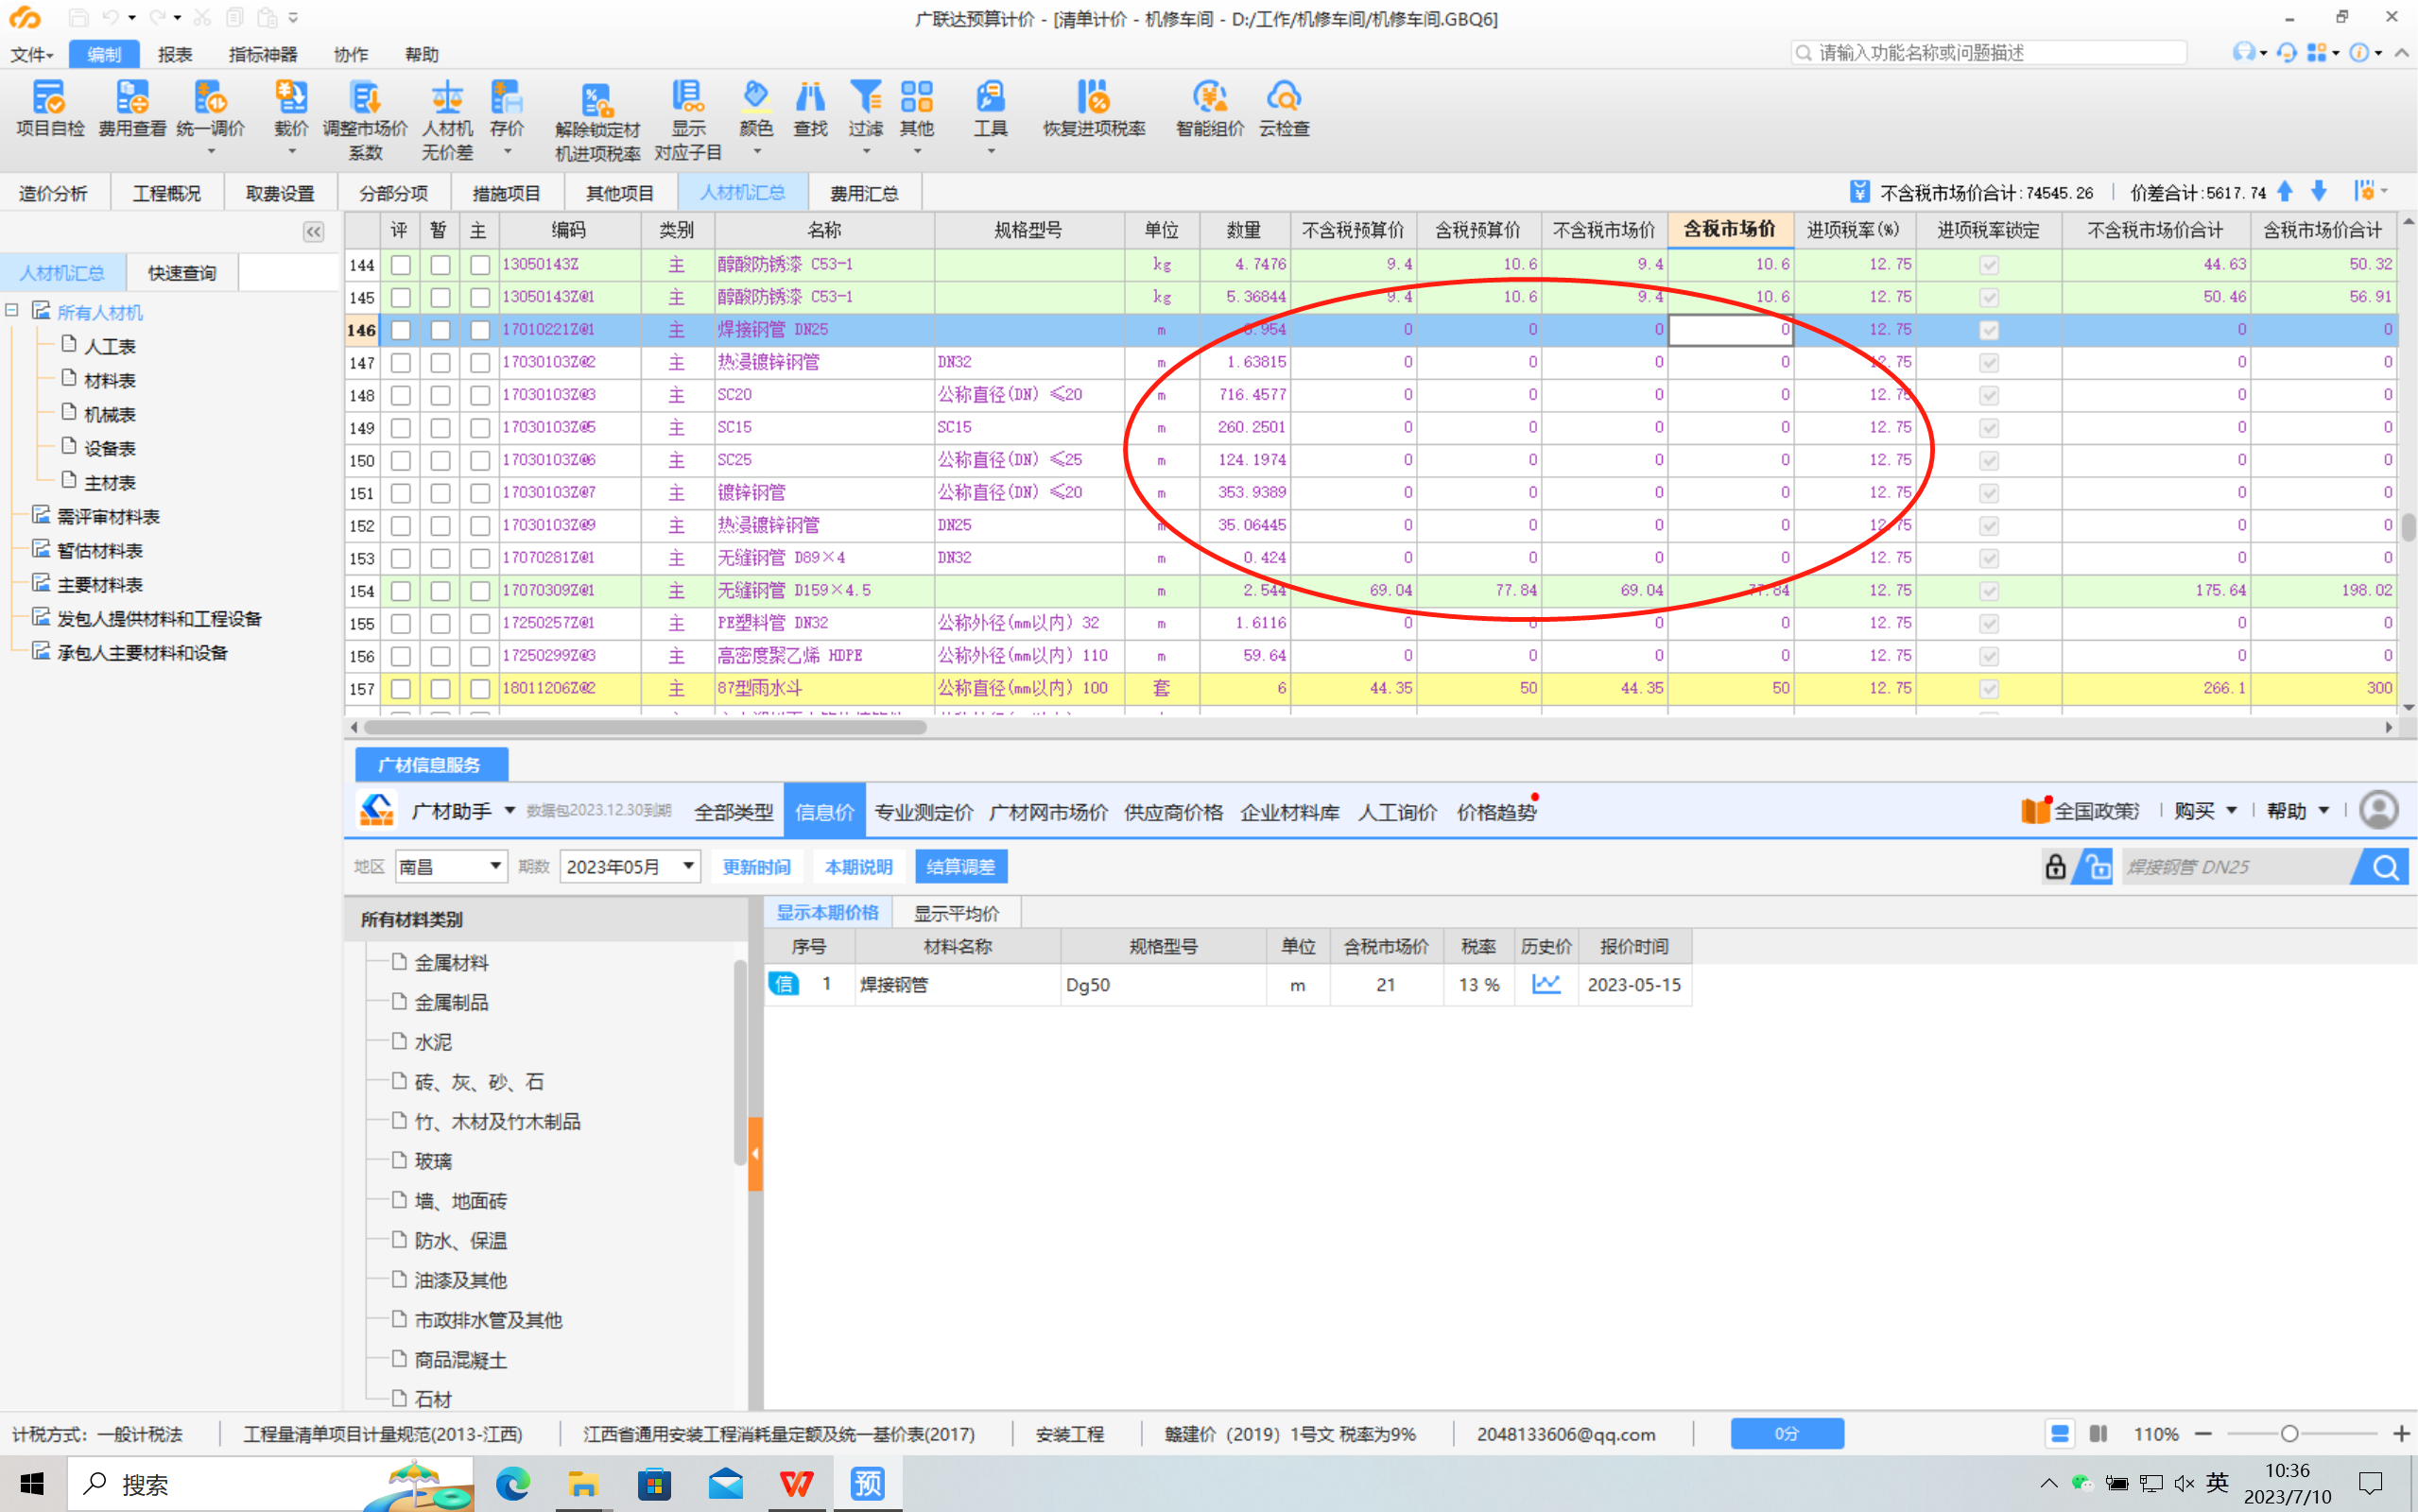Viewport: 2418px width, 1512px height.
Task: Open the 广材助手 dropdown arrow
Action: point(509,811)
